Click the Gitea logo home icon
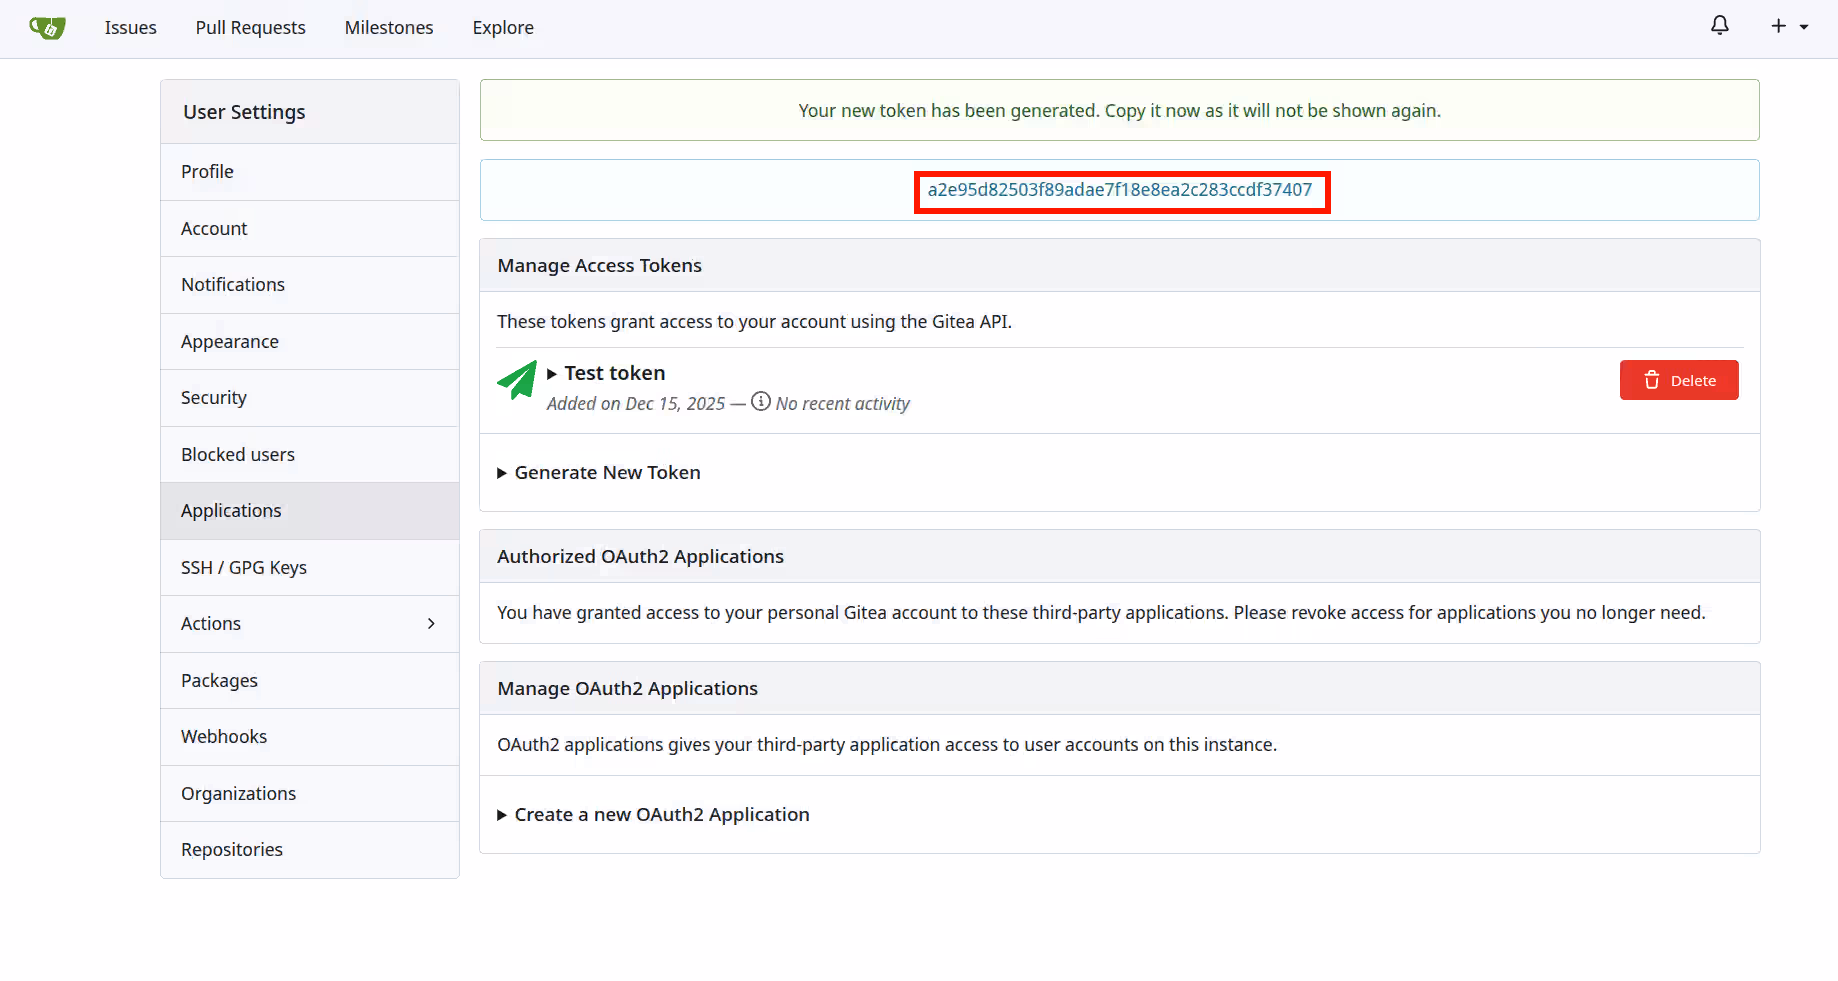 pyautogui.click(x=47, y=28)
